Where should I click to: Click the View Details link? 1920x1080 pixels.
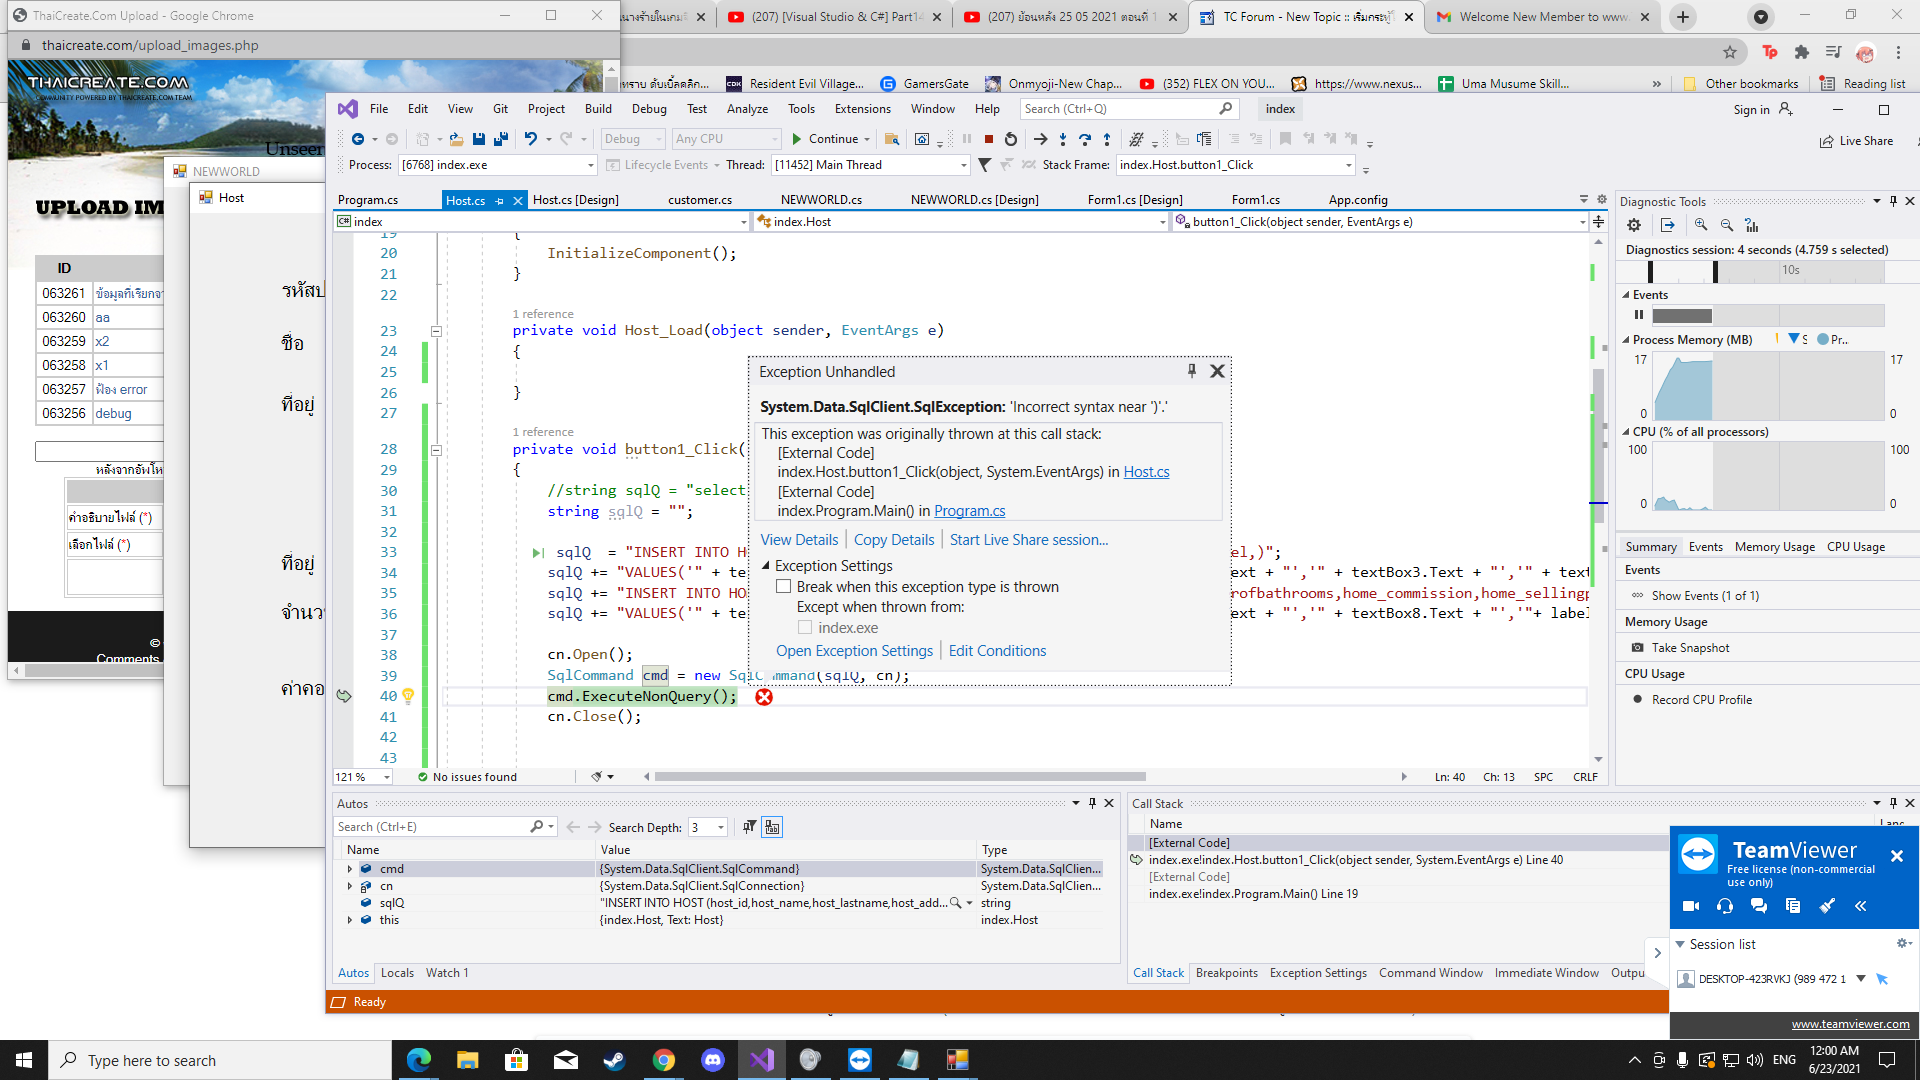click(x=798, y=540)
